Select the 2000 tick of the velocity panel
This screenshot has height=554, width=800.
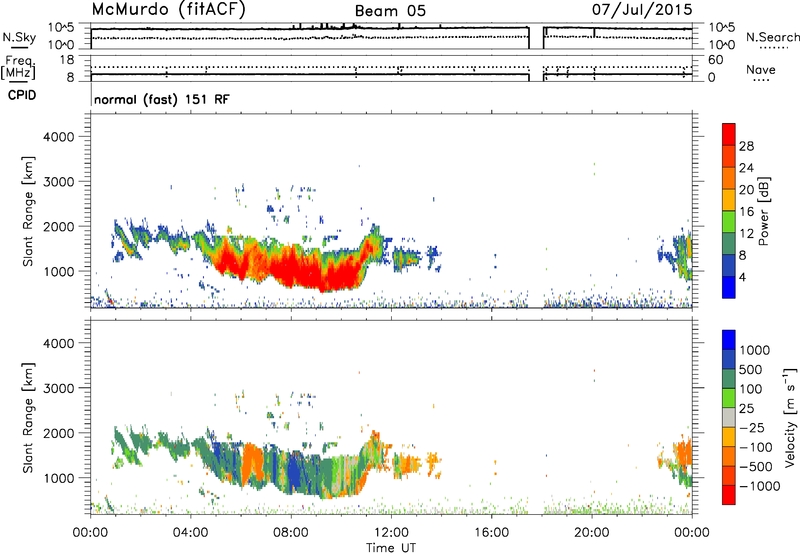point(58,433)
